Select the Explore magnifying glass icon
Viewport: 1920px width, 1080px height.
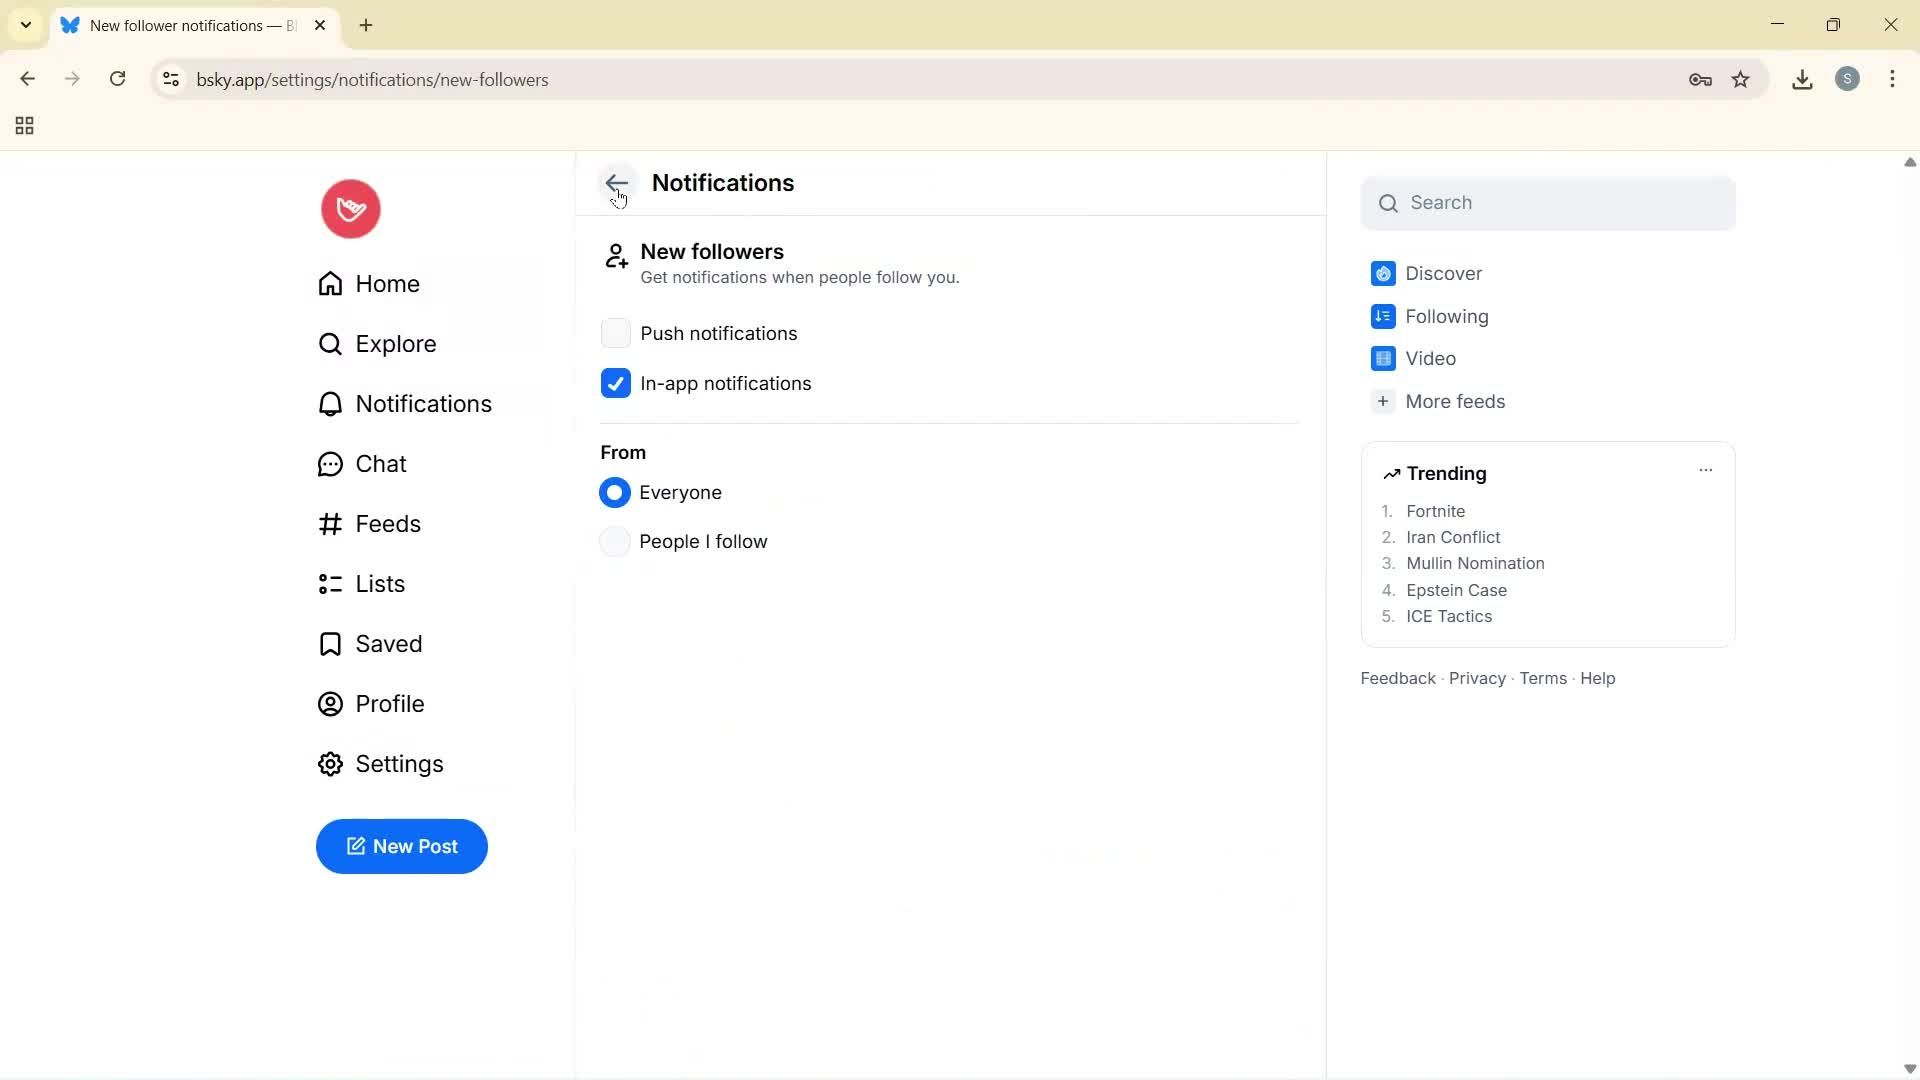(330, 343)
